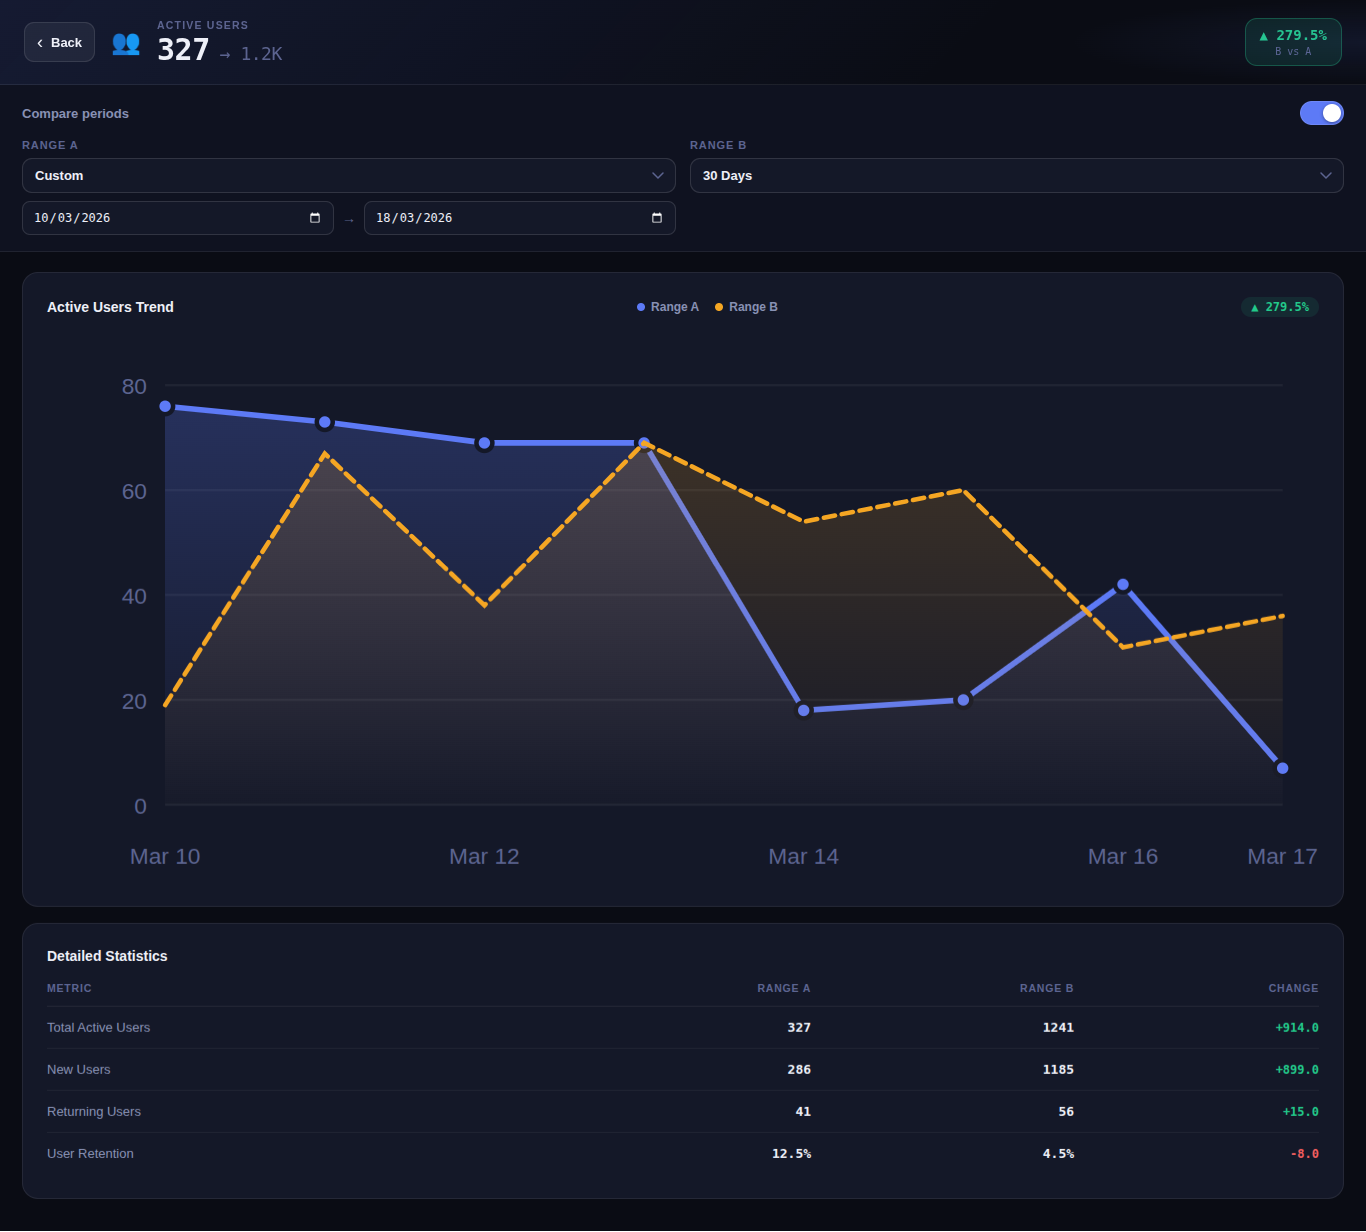This screenshot has height=1232, width=1366.
Task: Click the Range A data point at Mar 10
Action: click(x=166, y=407)
